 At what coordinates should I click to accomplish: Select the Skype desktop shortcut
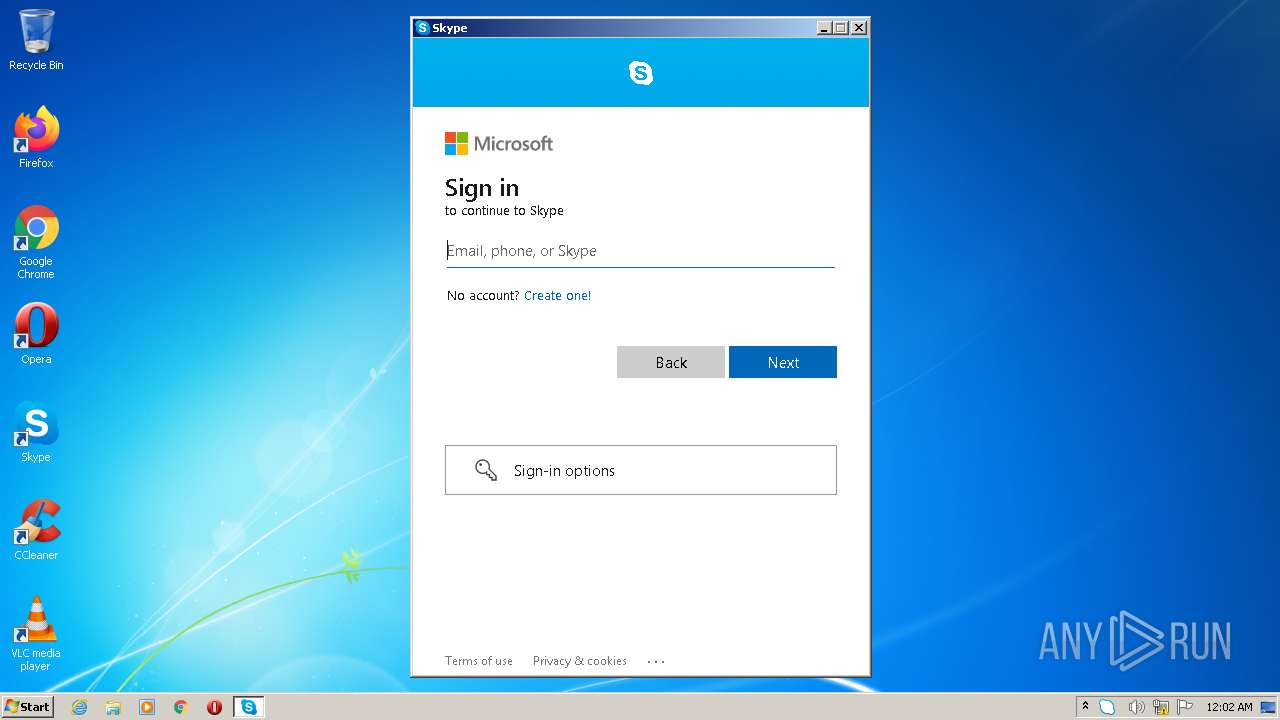pos(36,432)
